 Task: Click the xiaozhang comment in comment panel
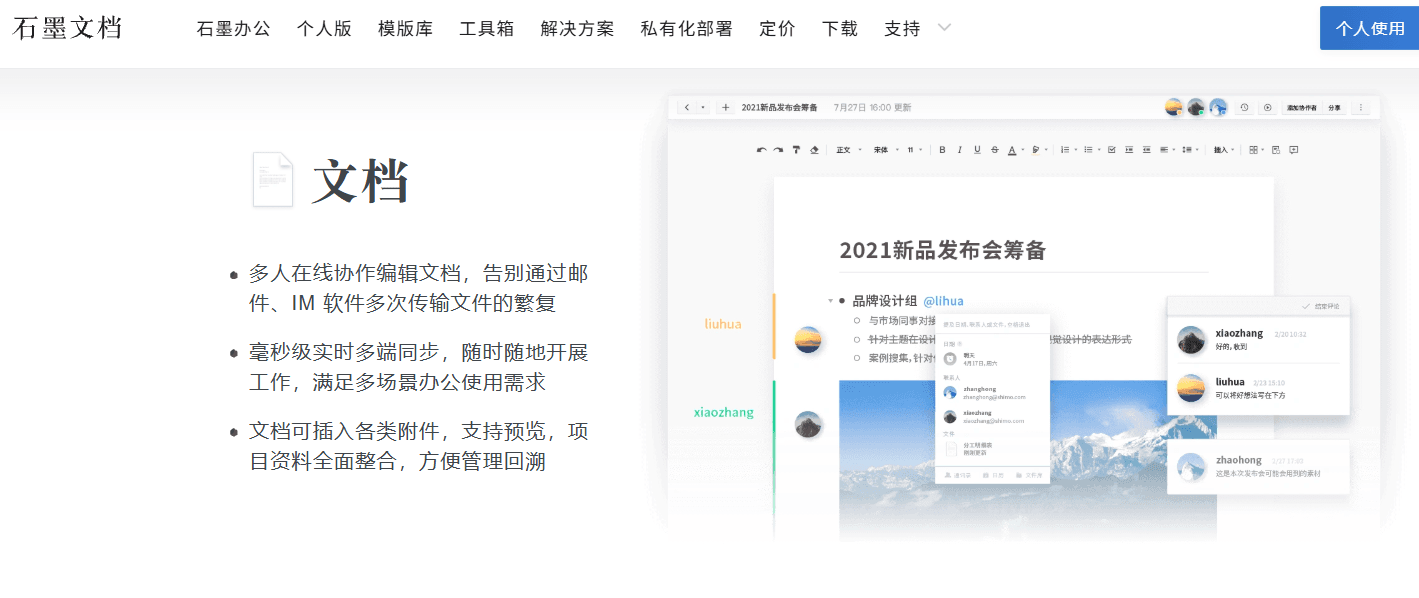pos(1258,339)
